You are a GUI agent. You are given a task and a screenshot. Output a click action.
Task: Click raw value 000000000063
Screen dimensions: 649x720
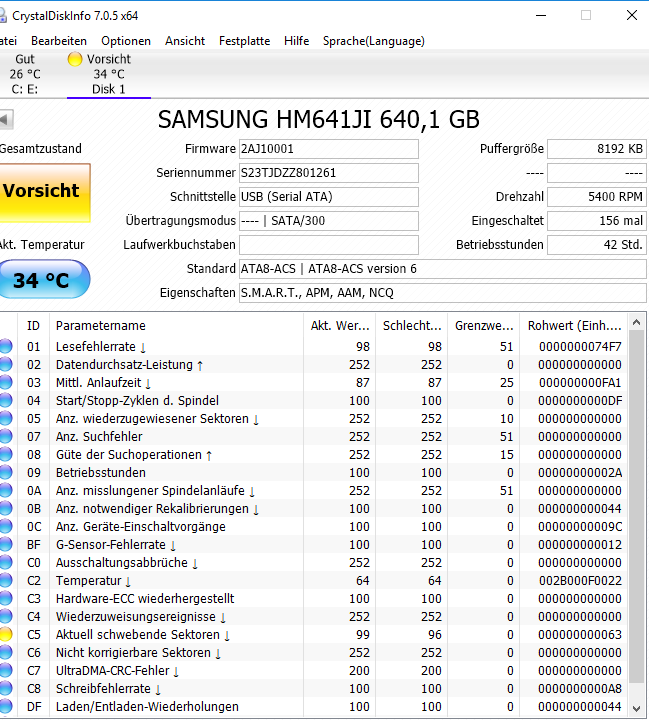coord(580,635)
